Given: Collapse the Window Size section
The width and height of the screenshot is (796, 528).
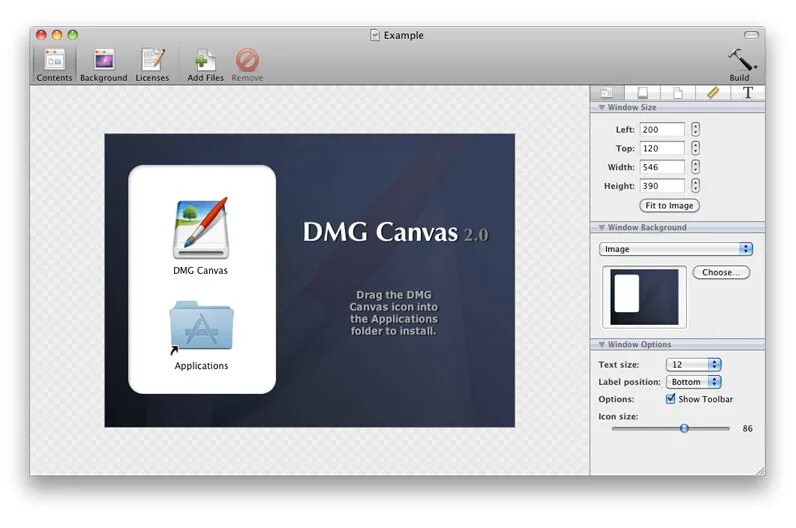Looking at the screenshot, I should [x=602, y=108].
